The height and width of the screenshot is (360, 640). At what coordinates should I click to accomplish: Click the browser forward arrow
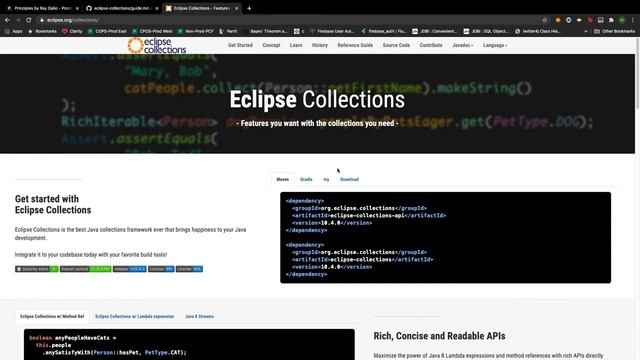pos(18,20)
